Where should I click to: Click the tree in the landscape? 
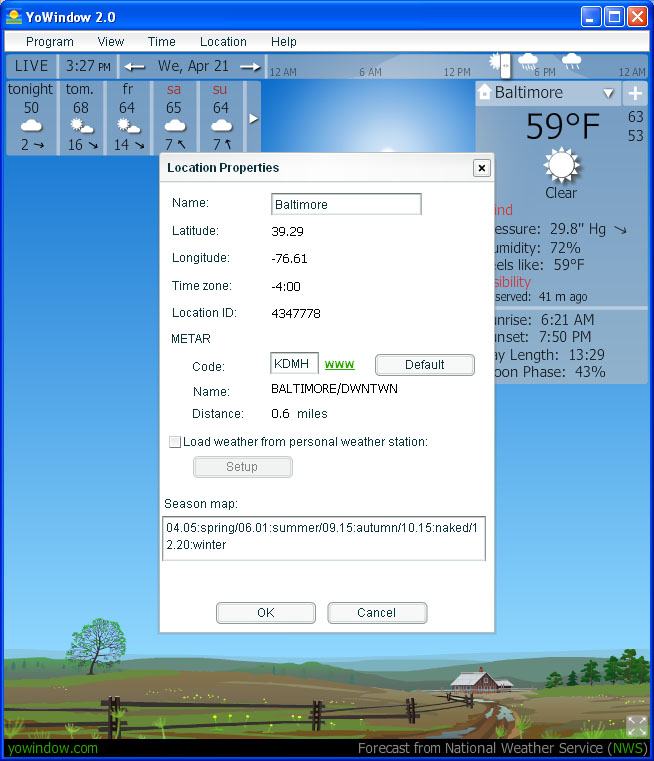(98, 645)
